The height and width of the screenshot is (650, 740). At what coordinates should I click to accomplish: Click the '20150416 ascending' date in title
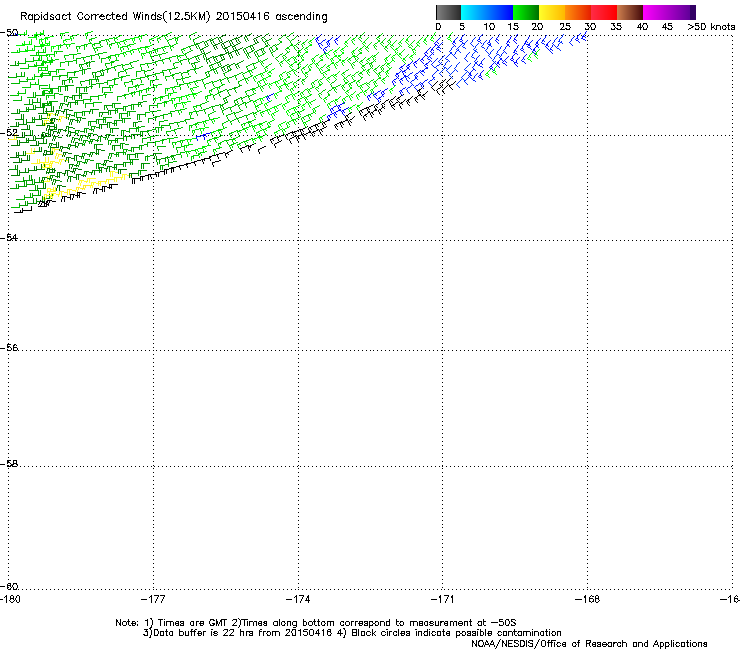272,16
